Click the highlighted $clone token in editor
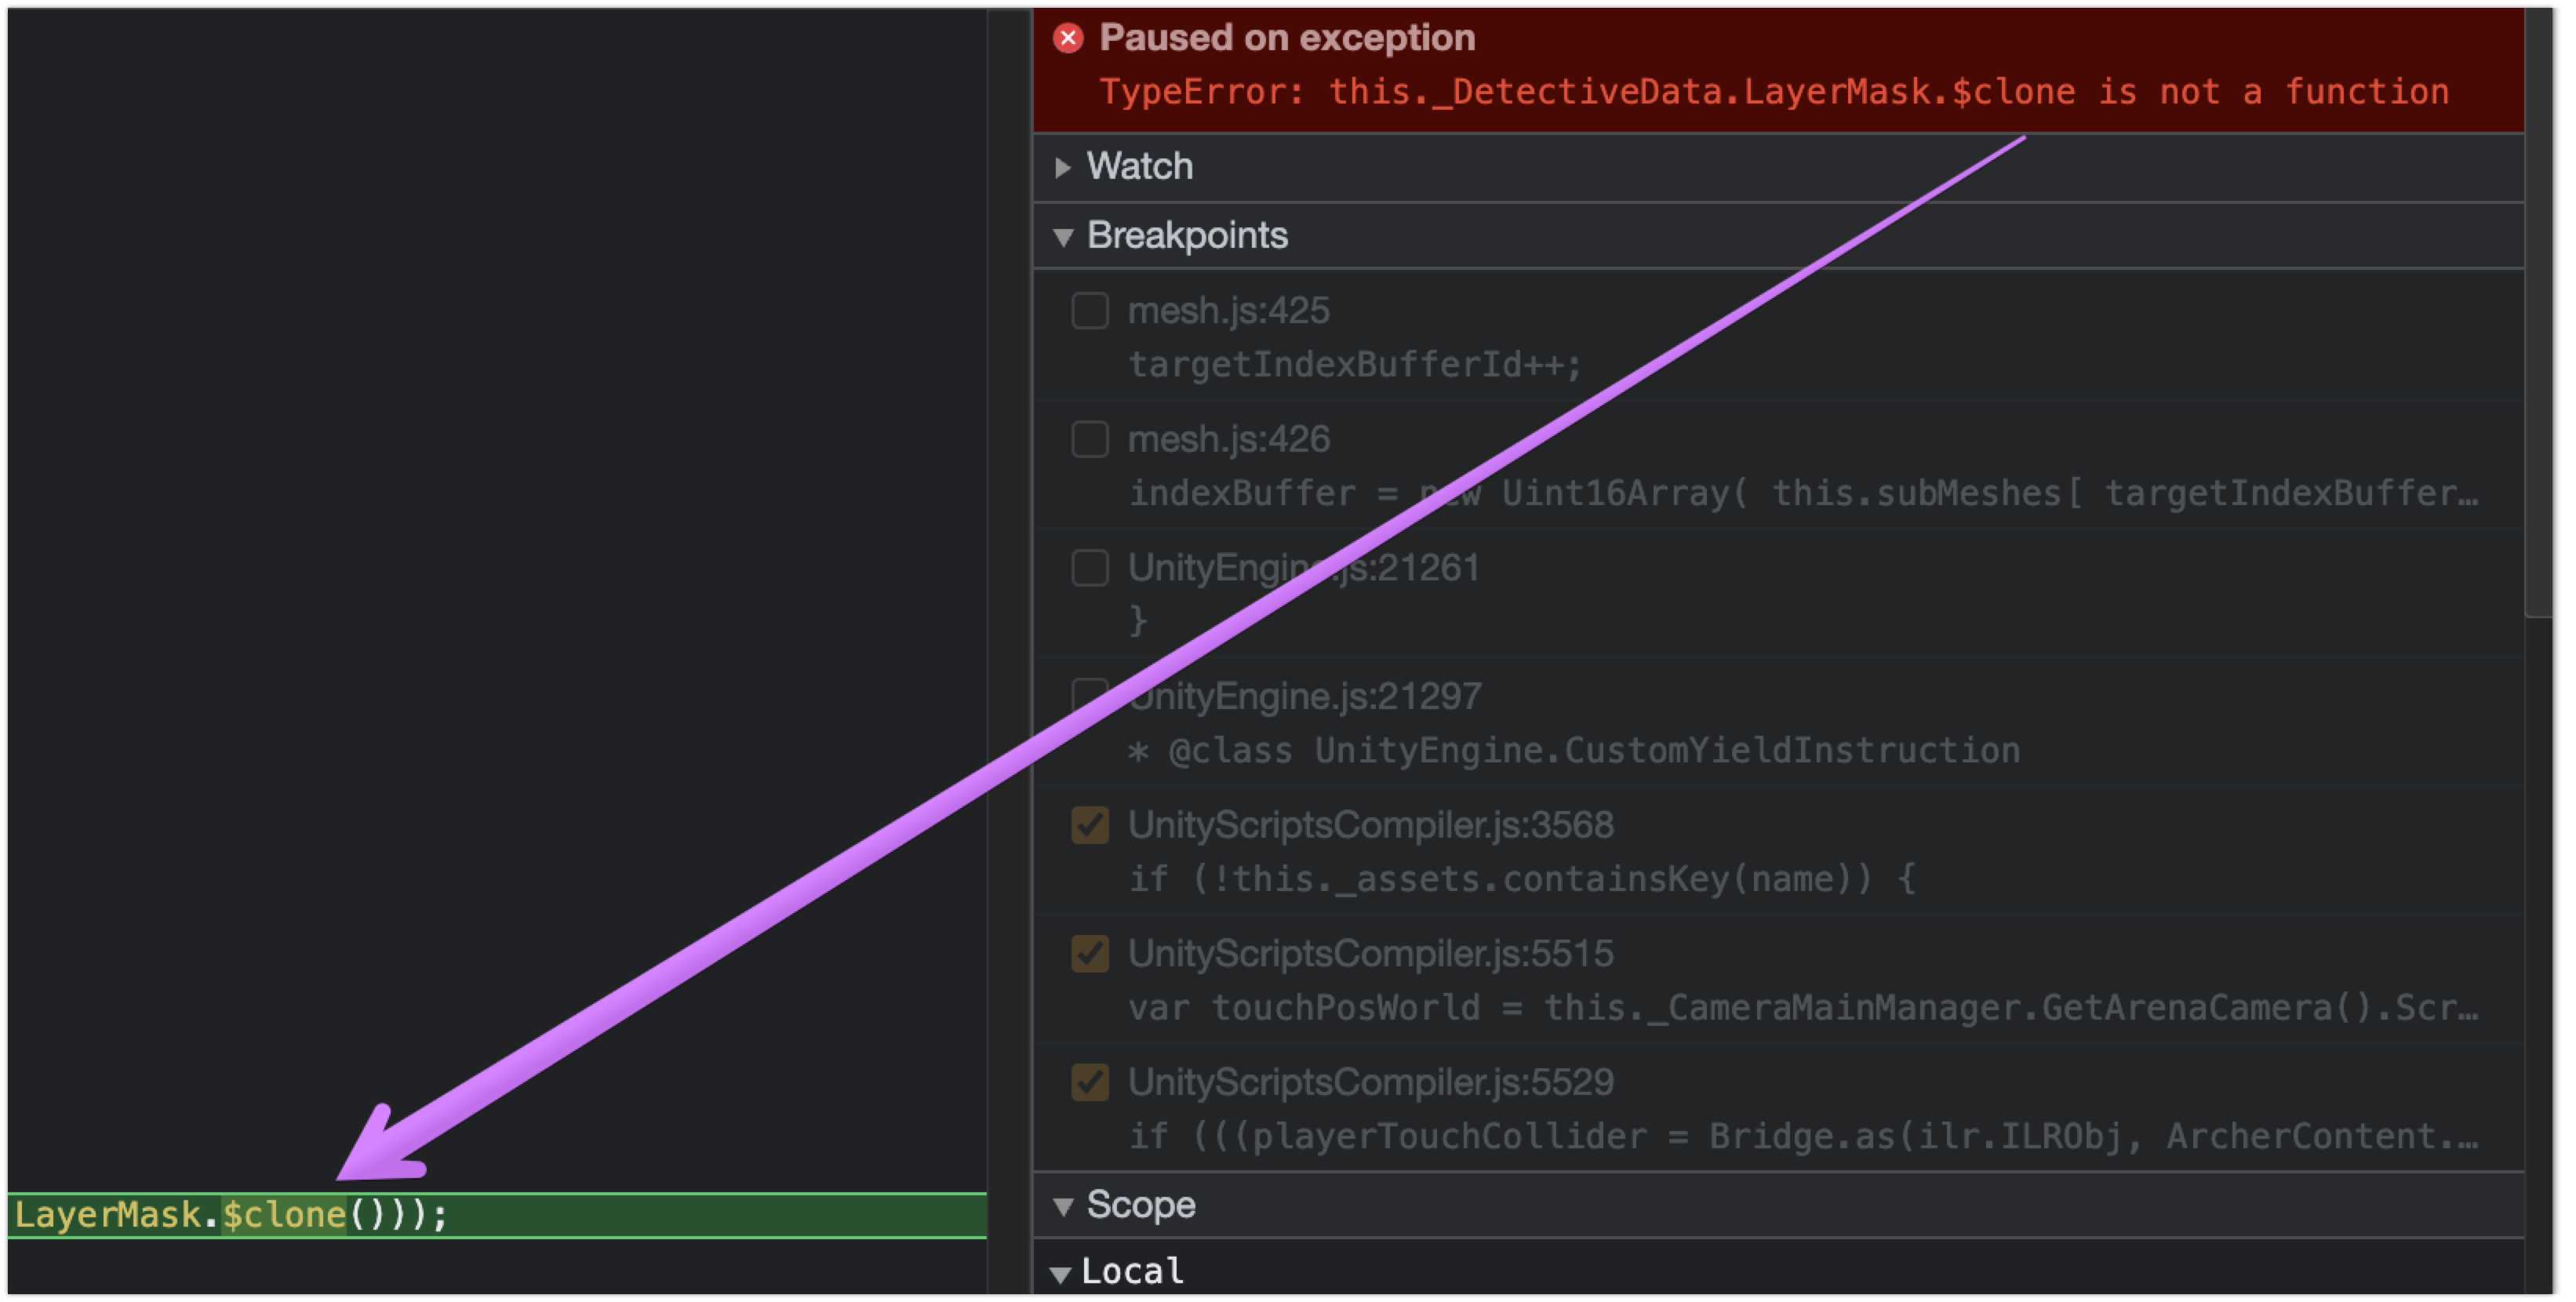This screenshot has height=1302, width=2576. pyautogui.click(x=284, y=1215)
